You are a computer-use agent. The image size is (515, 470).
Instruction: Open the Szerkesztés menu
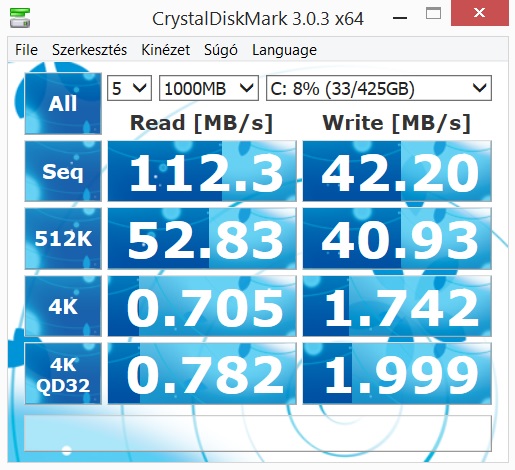tap(89, 50)
